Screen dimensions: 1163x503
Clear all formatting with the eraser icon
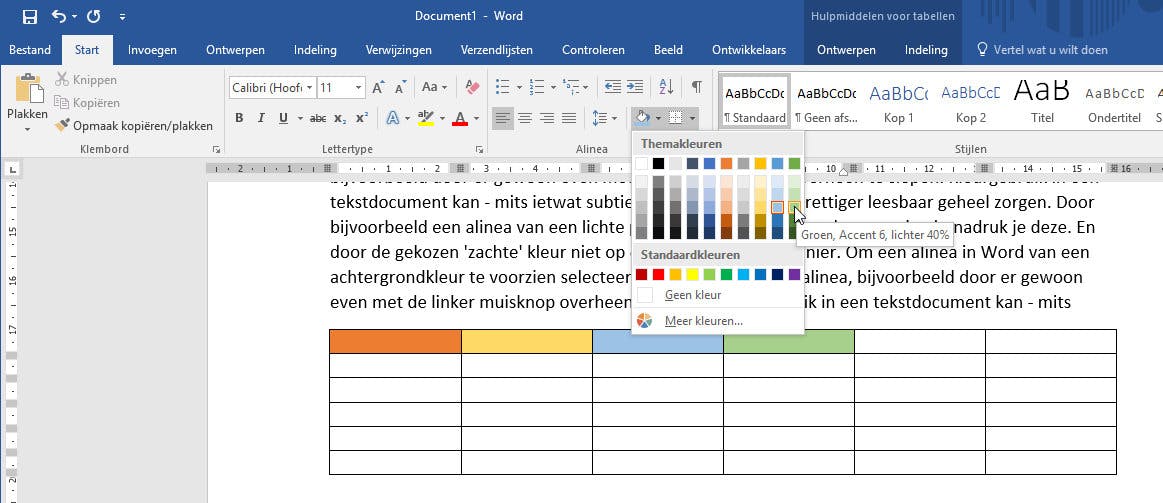pos(472,88)
